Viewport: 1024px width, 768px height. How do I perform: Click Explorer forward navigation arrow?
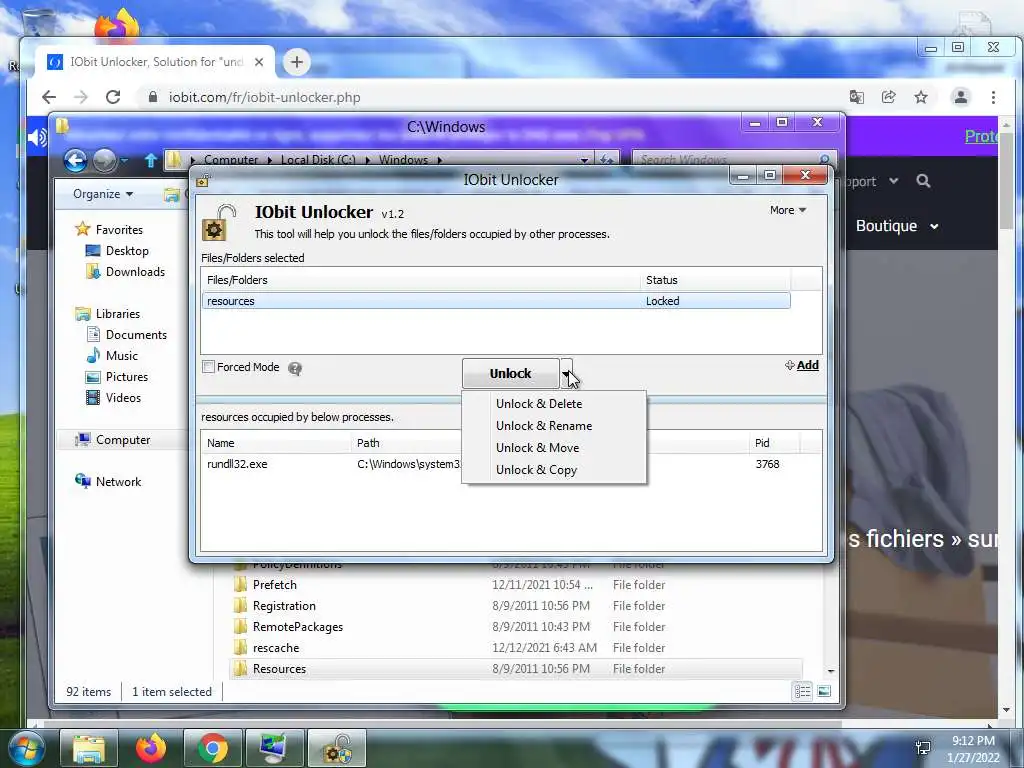pyautogui.click(x=104, y=160)
